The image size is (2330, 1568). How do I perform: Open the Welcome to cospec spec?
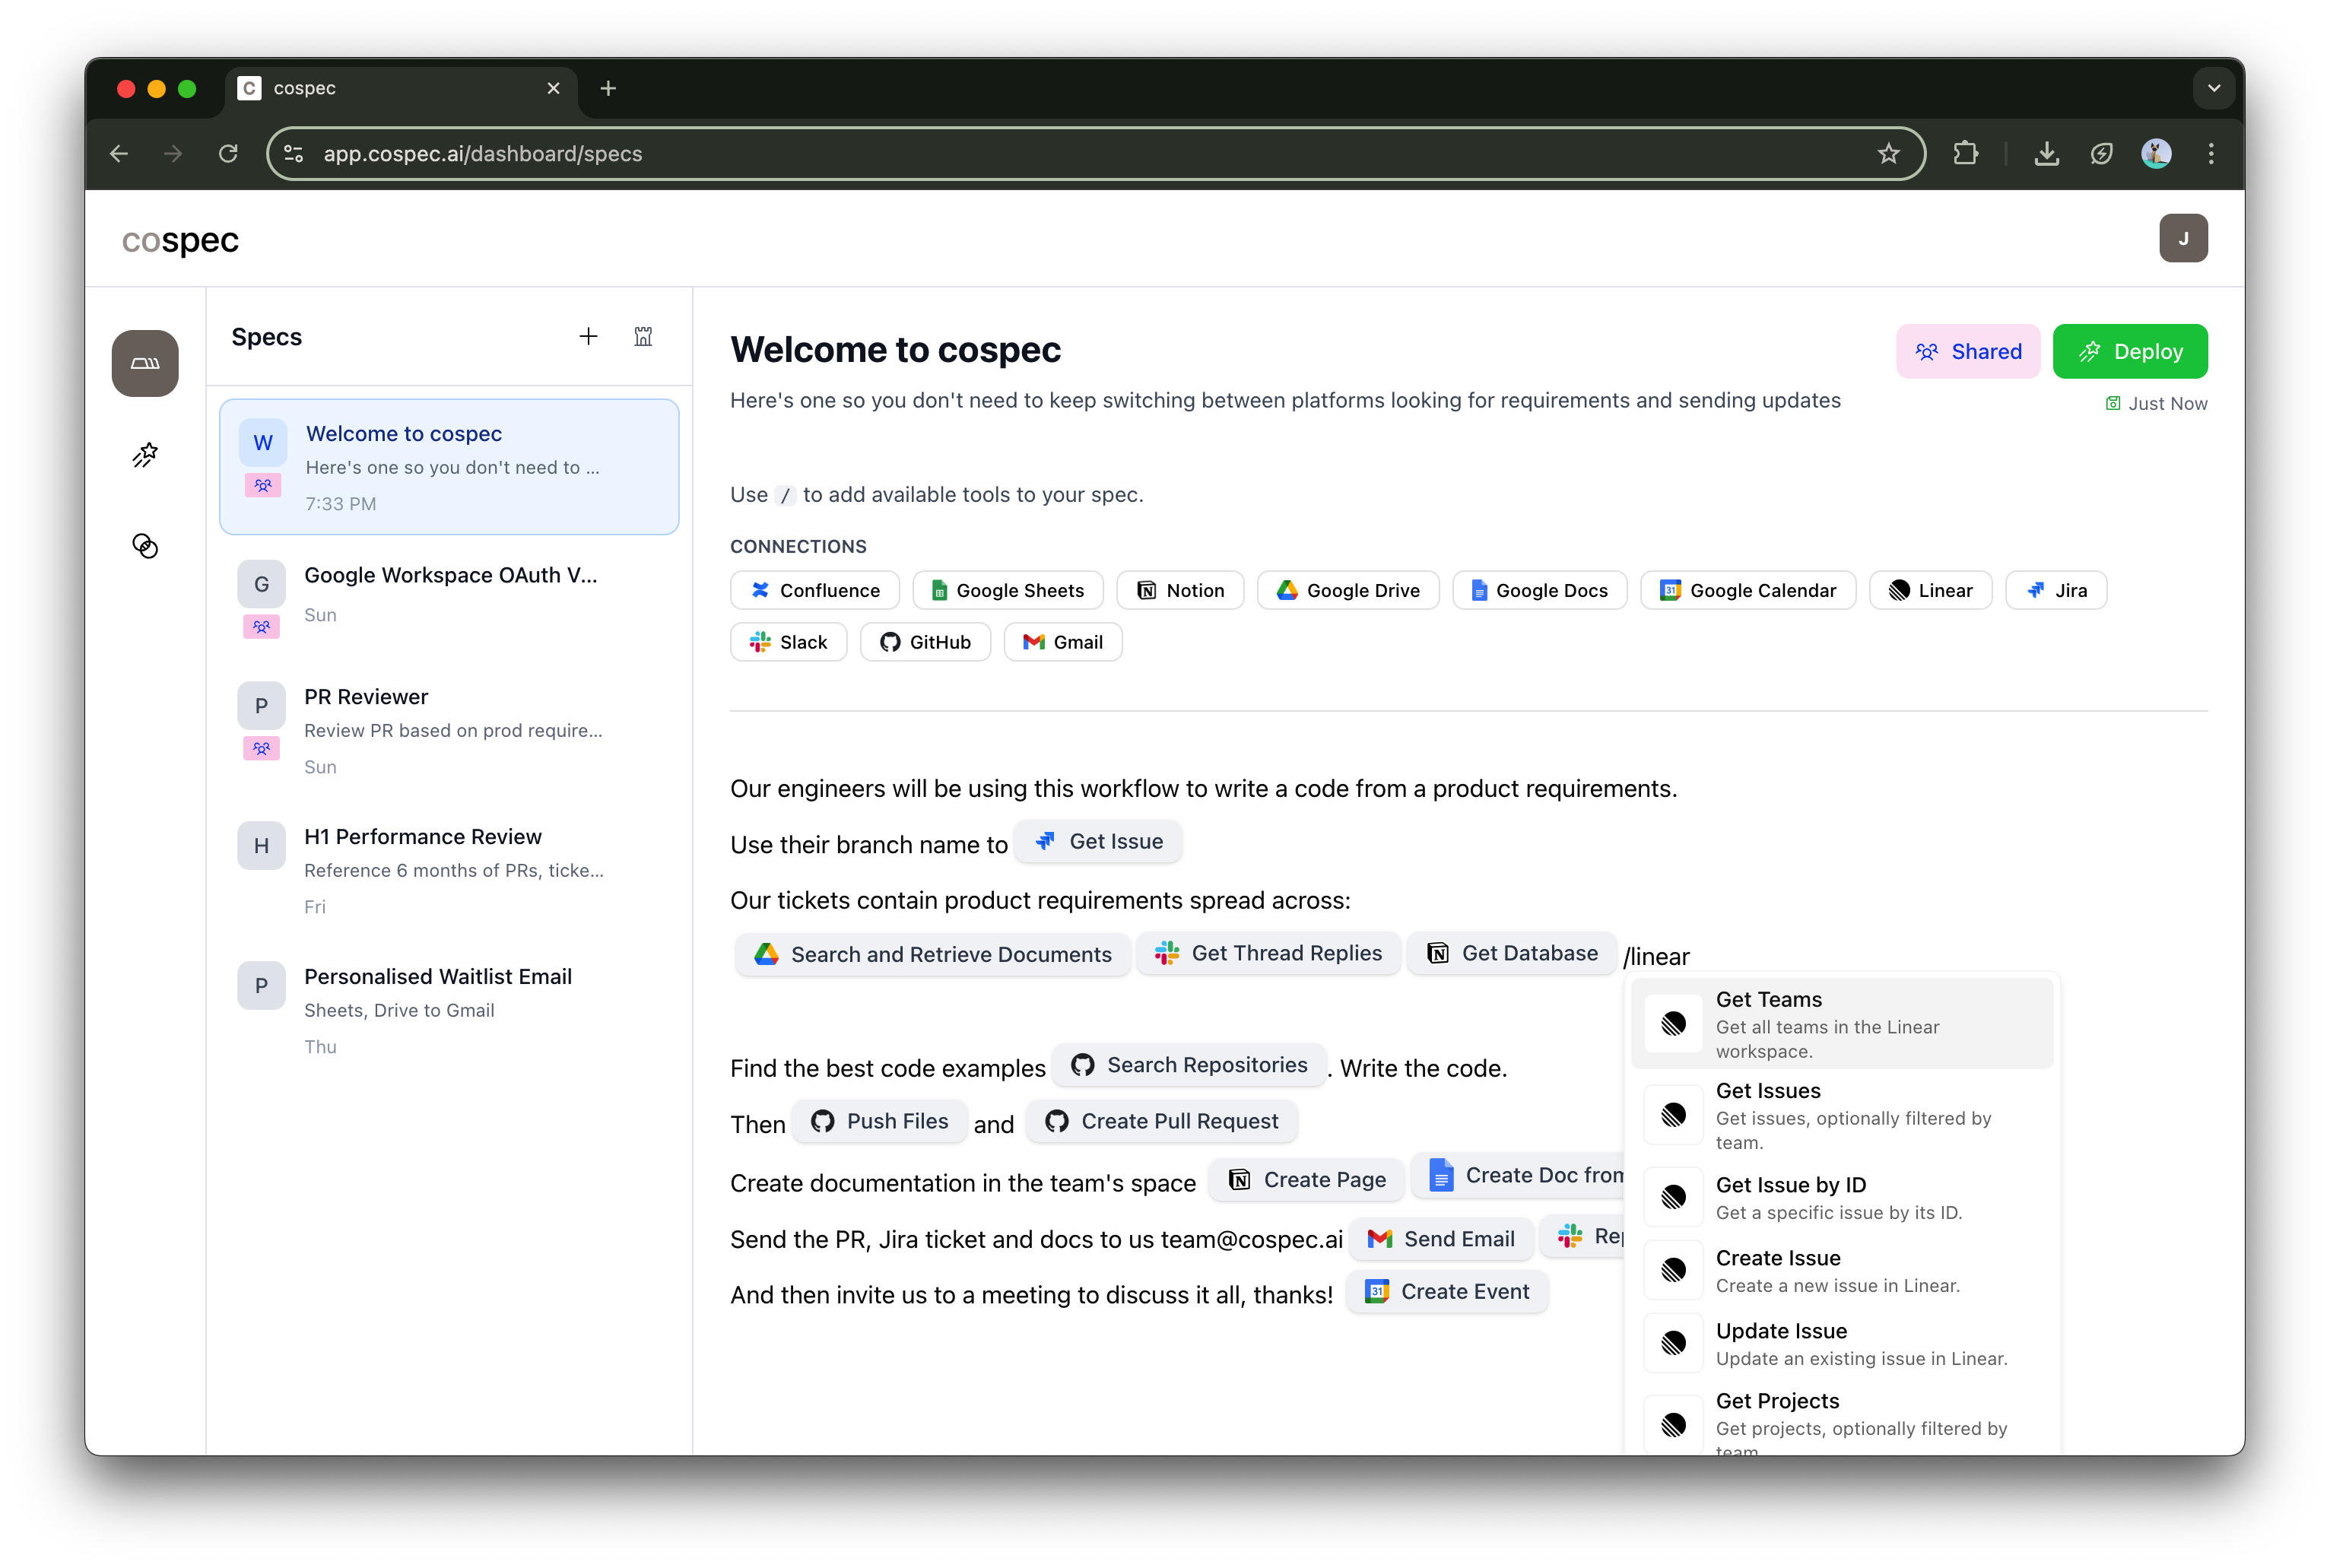(x=449, y=467)
